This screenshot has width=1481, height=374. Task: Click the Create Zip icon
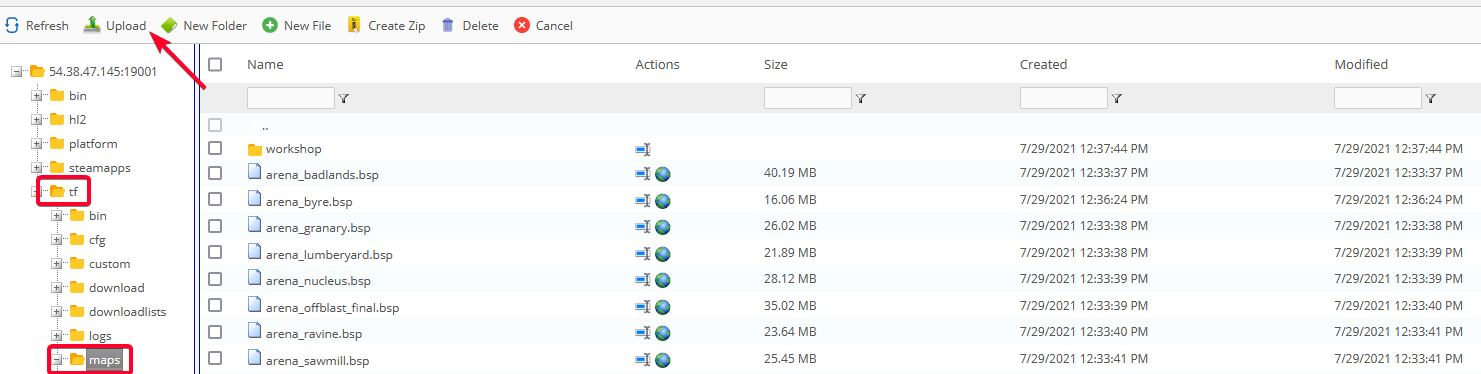(x=353, y=25)
